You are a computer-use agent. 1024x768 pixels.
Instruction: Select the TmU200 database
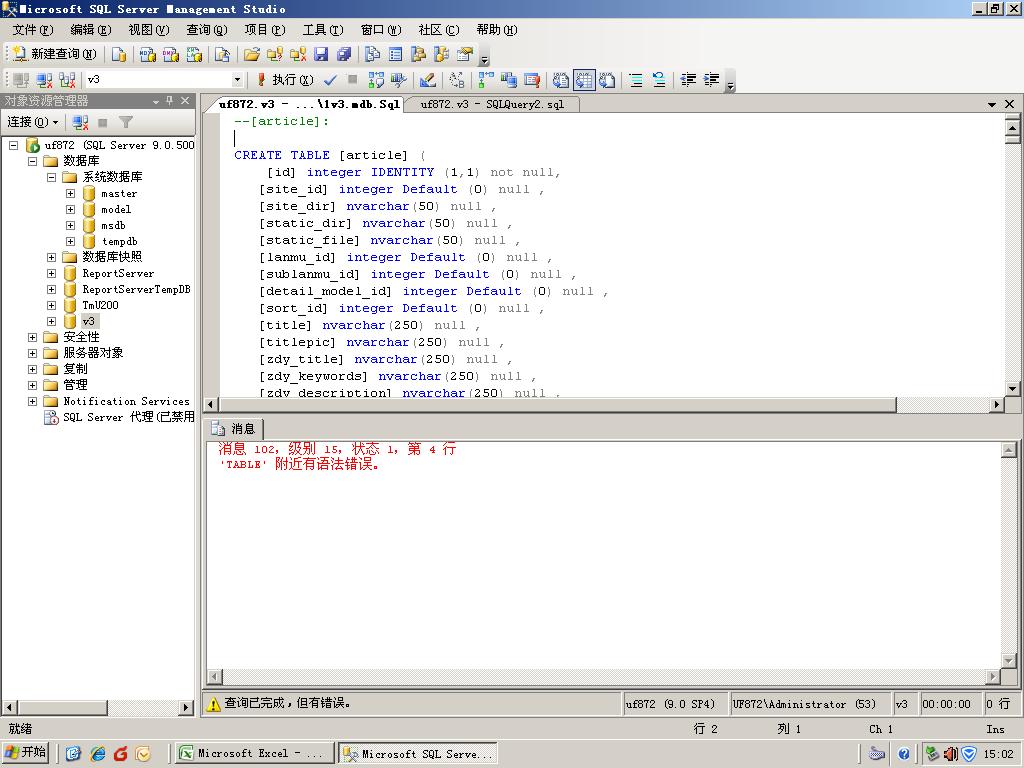tap(100, 305)
